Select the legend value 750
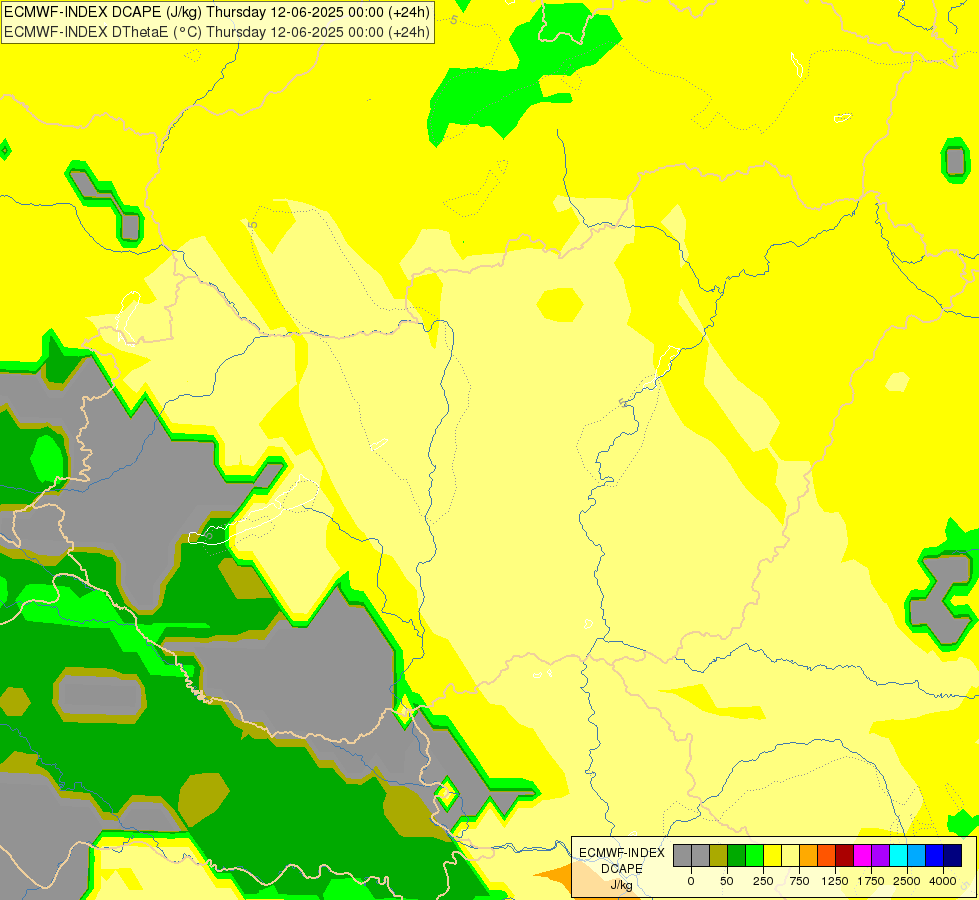 pos(799,881)
